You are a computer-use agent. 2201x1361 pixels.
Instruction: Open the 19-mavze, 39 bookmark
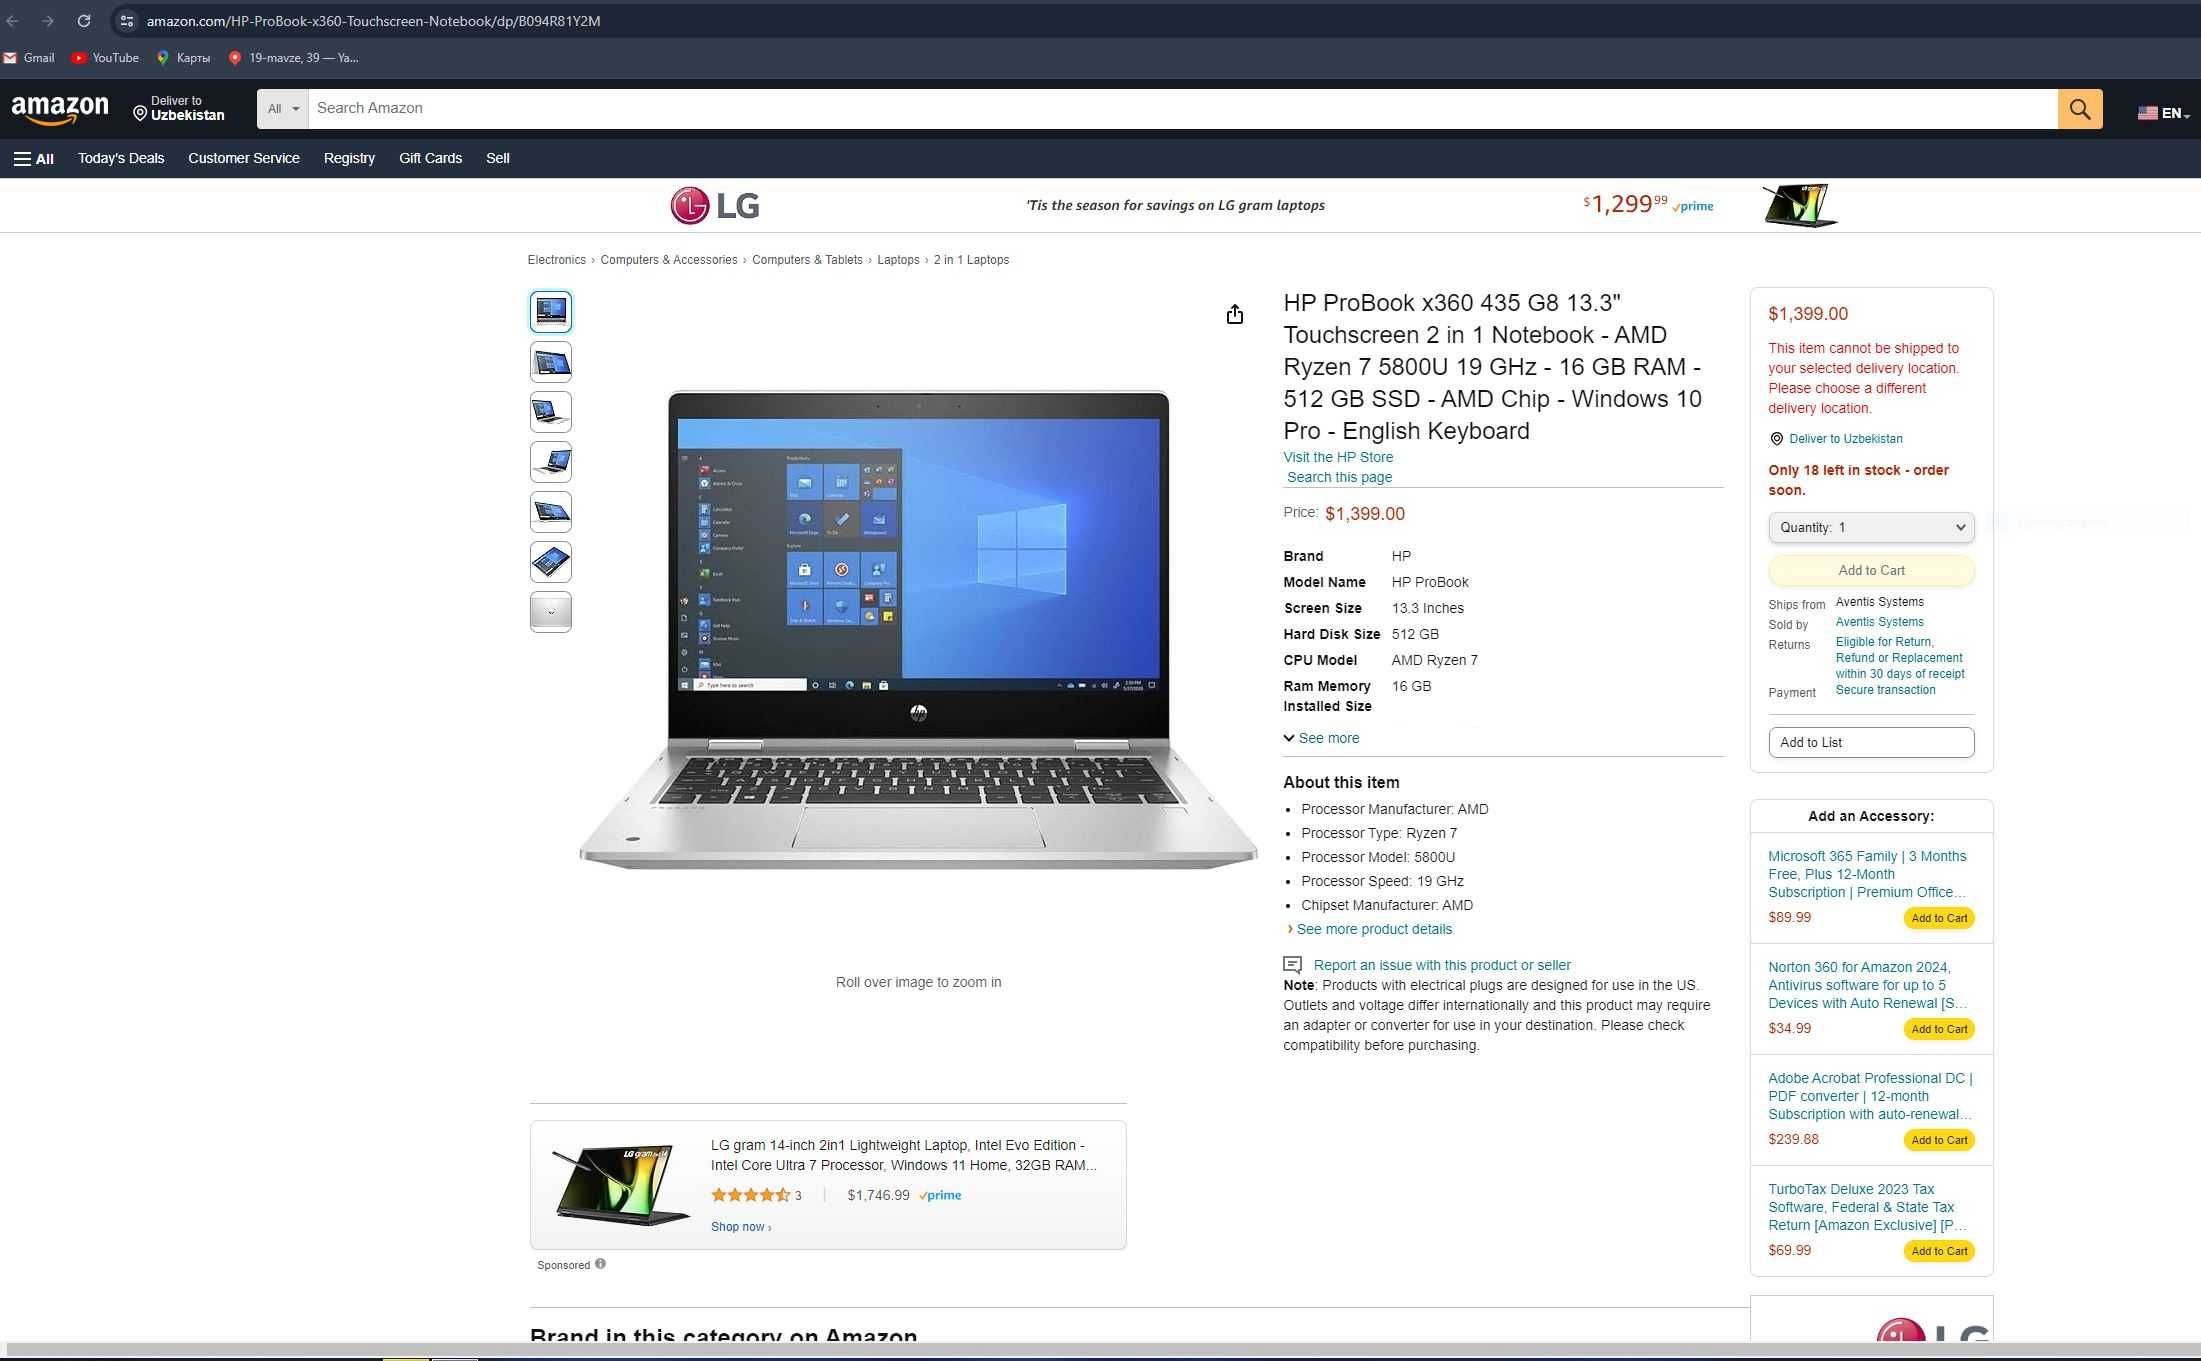[294, 58]
